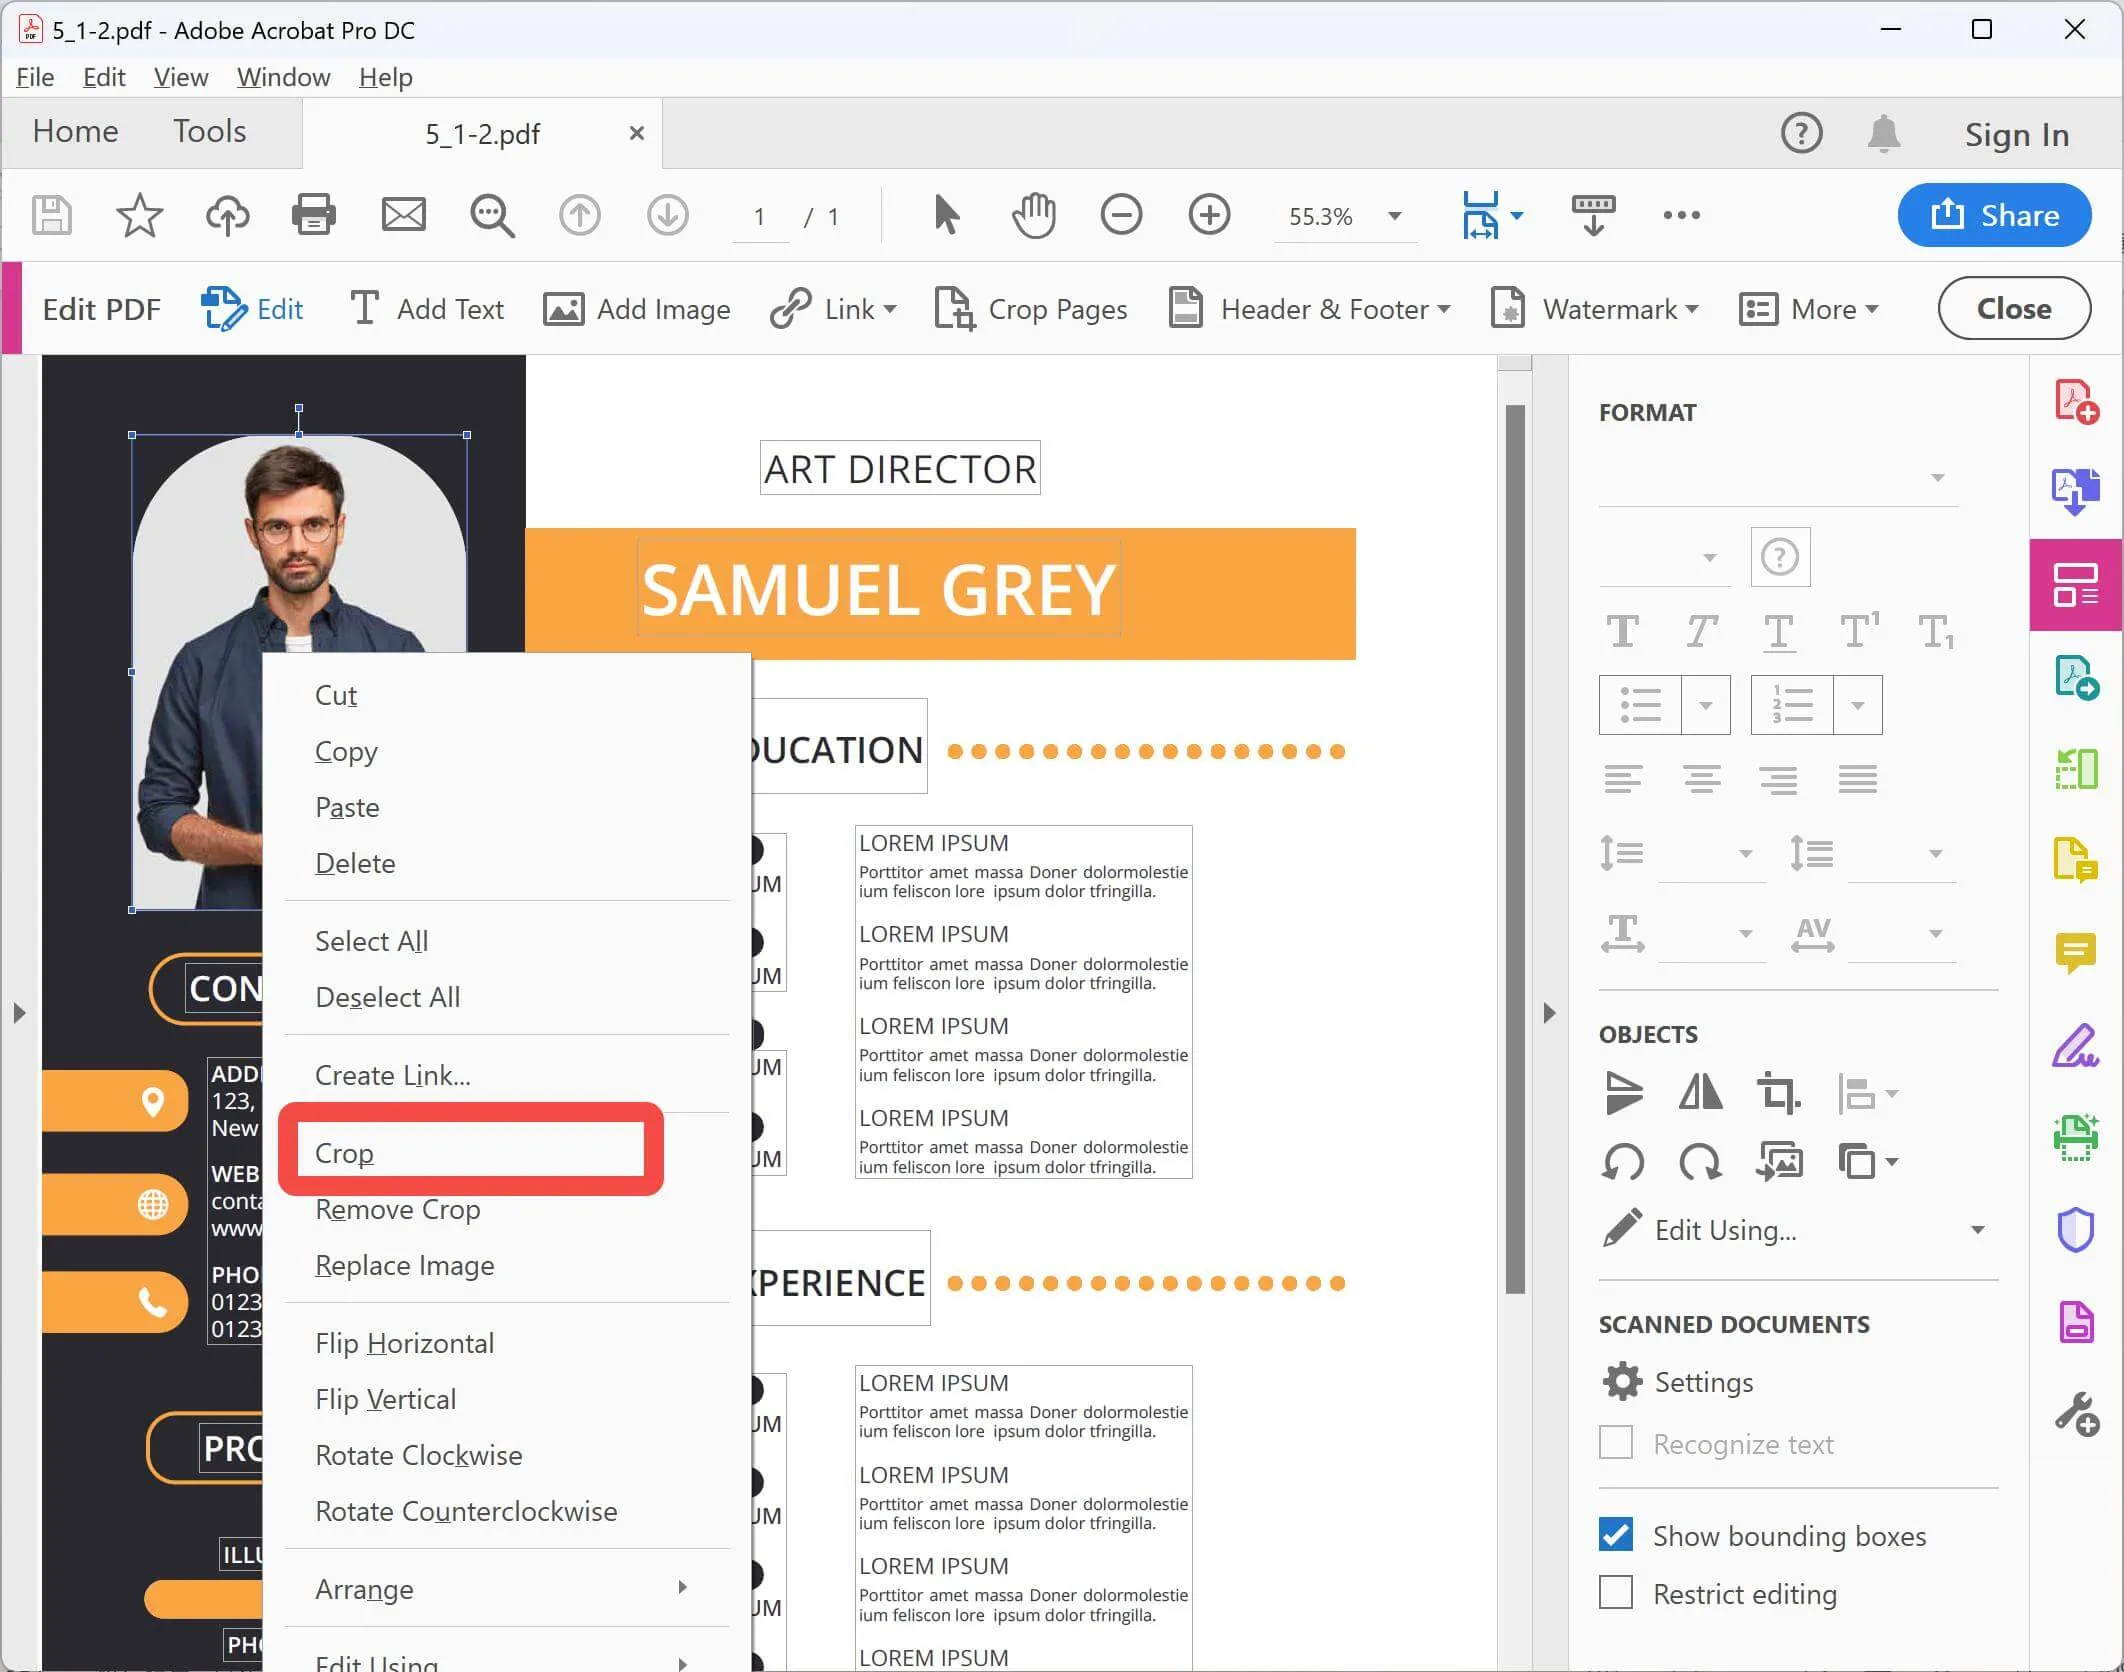This screenshot has width=2124, height=1672.
Task: Click the Flip Vertical object icon
Action: pos(1623,1092)
